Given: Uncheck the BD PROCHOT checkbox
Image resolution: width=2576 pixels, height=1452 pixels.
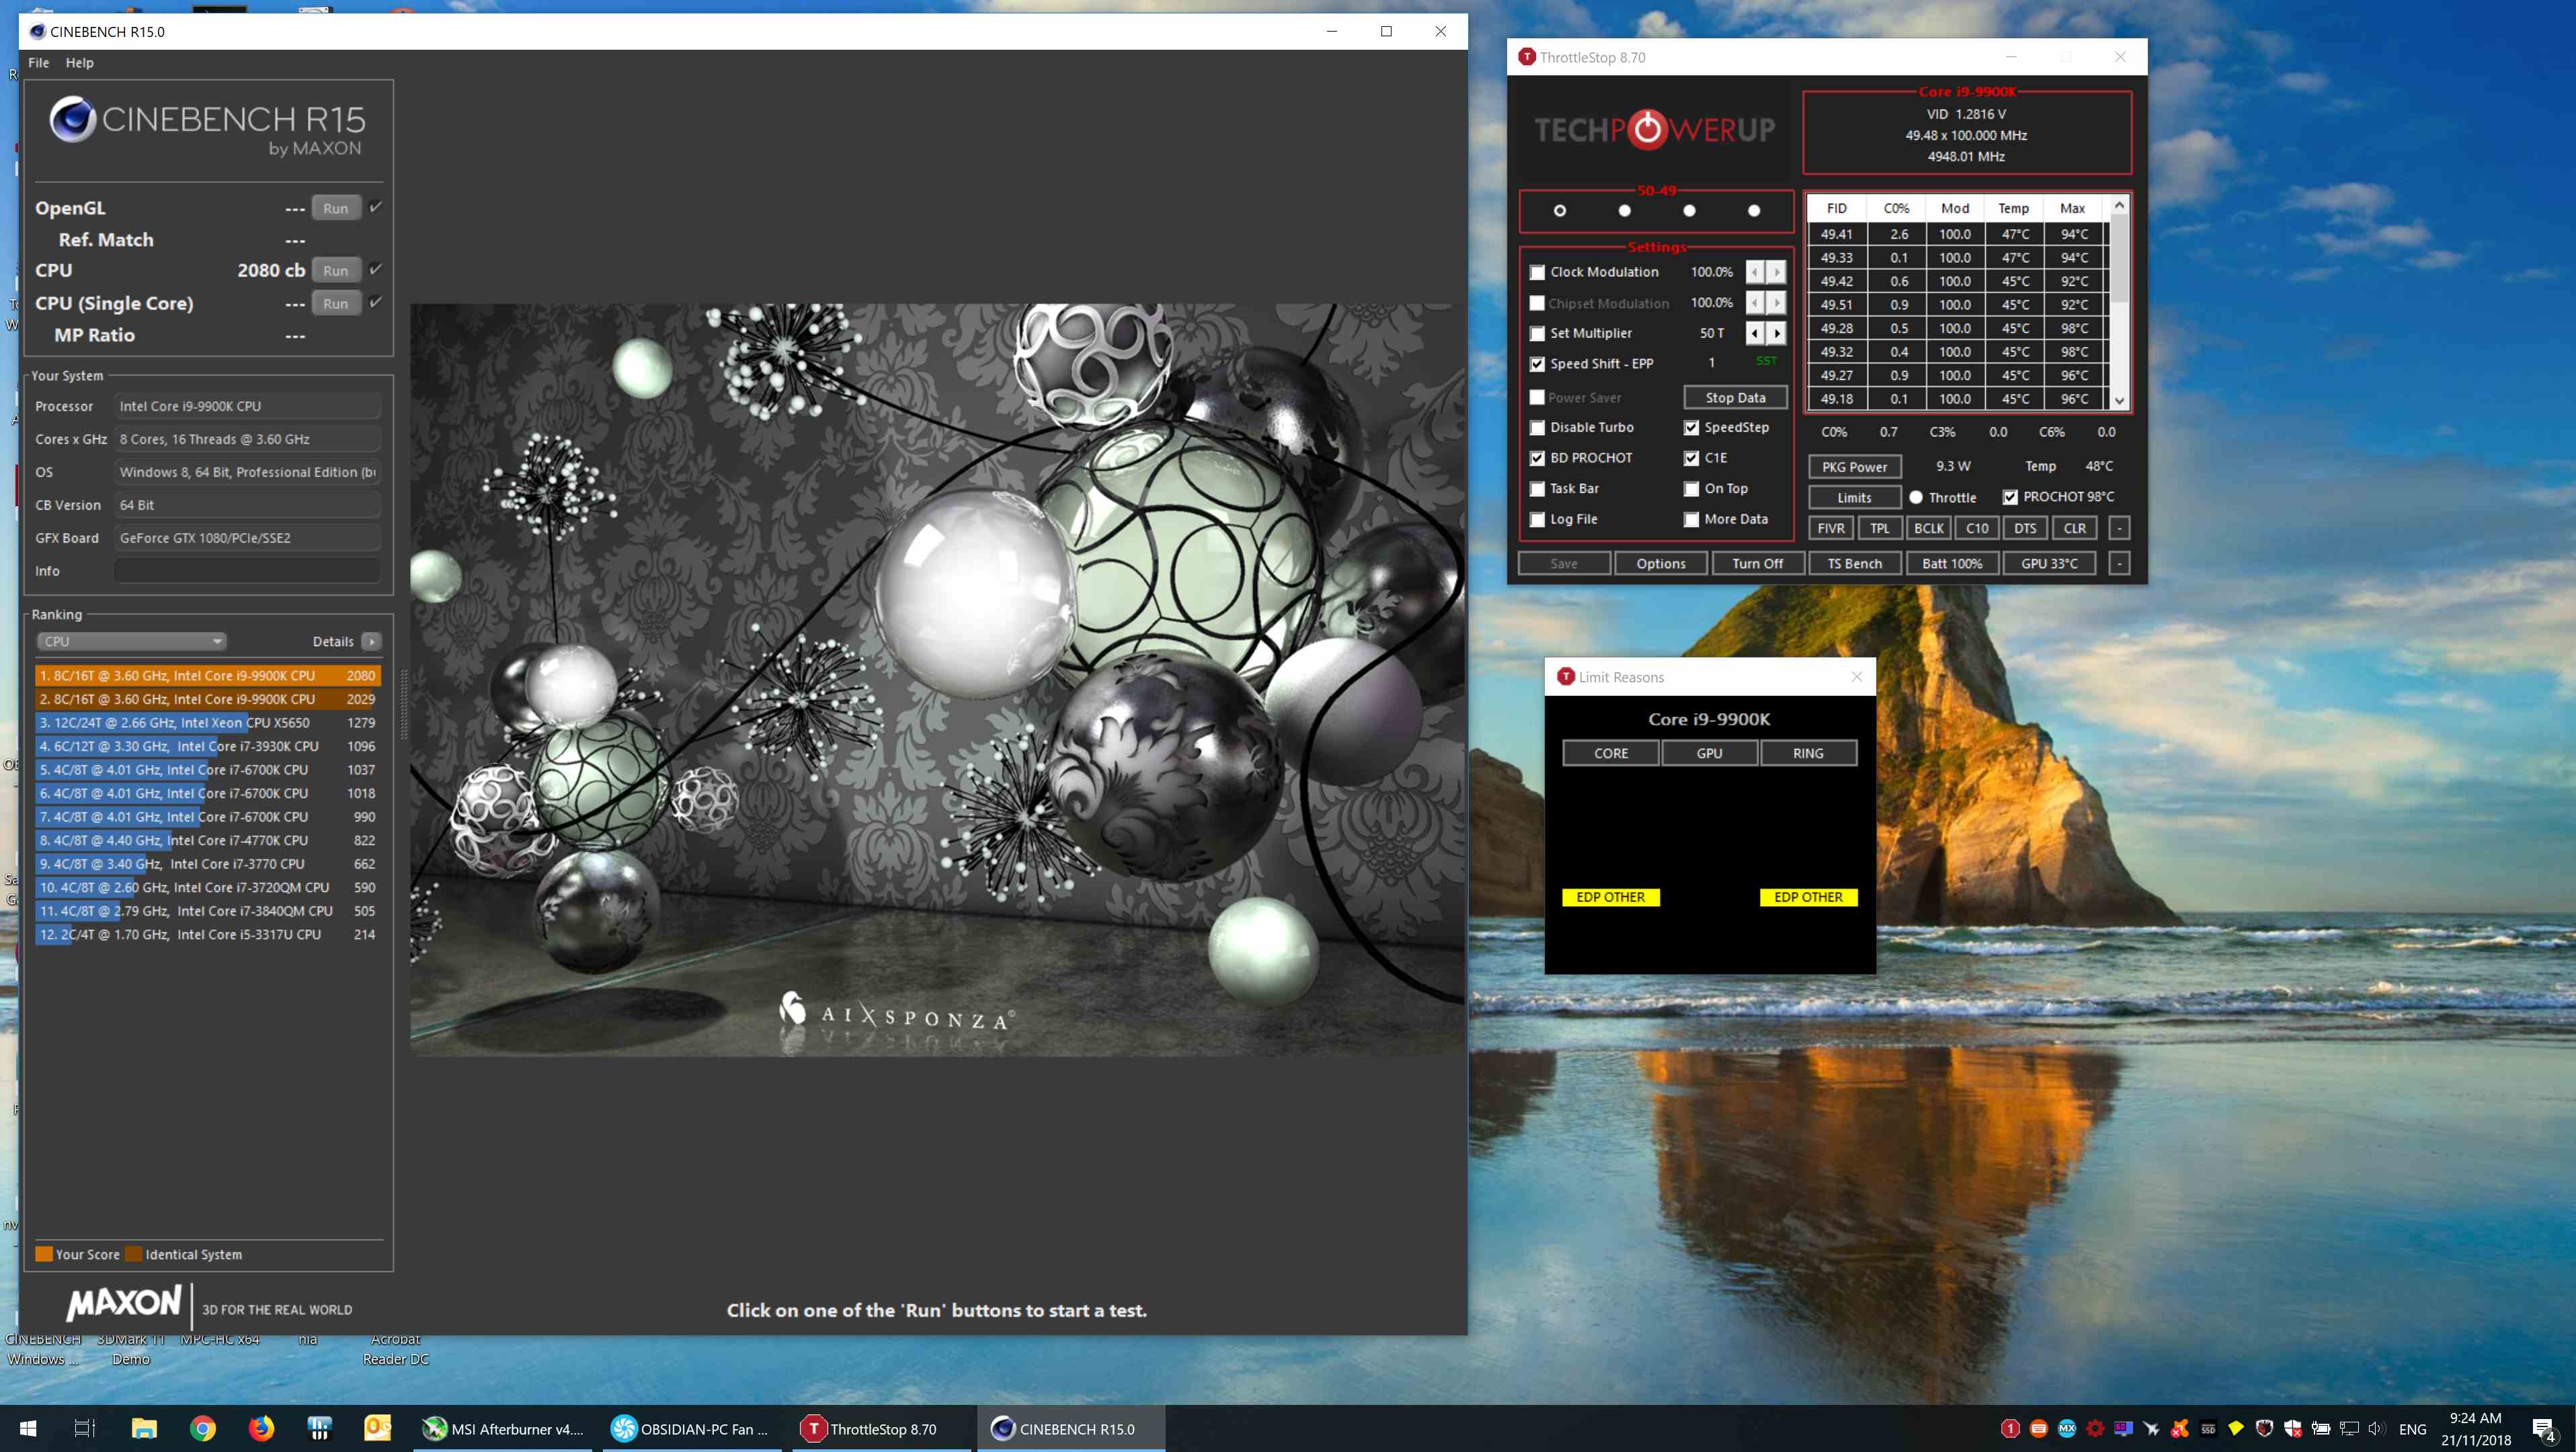Looking at the screenshot, I should point(1537,458).
